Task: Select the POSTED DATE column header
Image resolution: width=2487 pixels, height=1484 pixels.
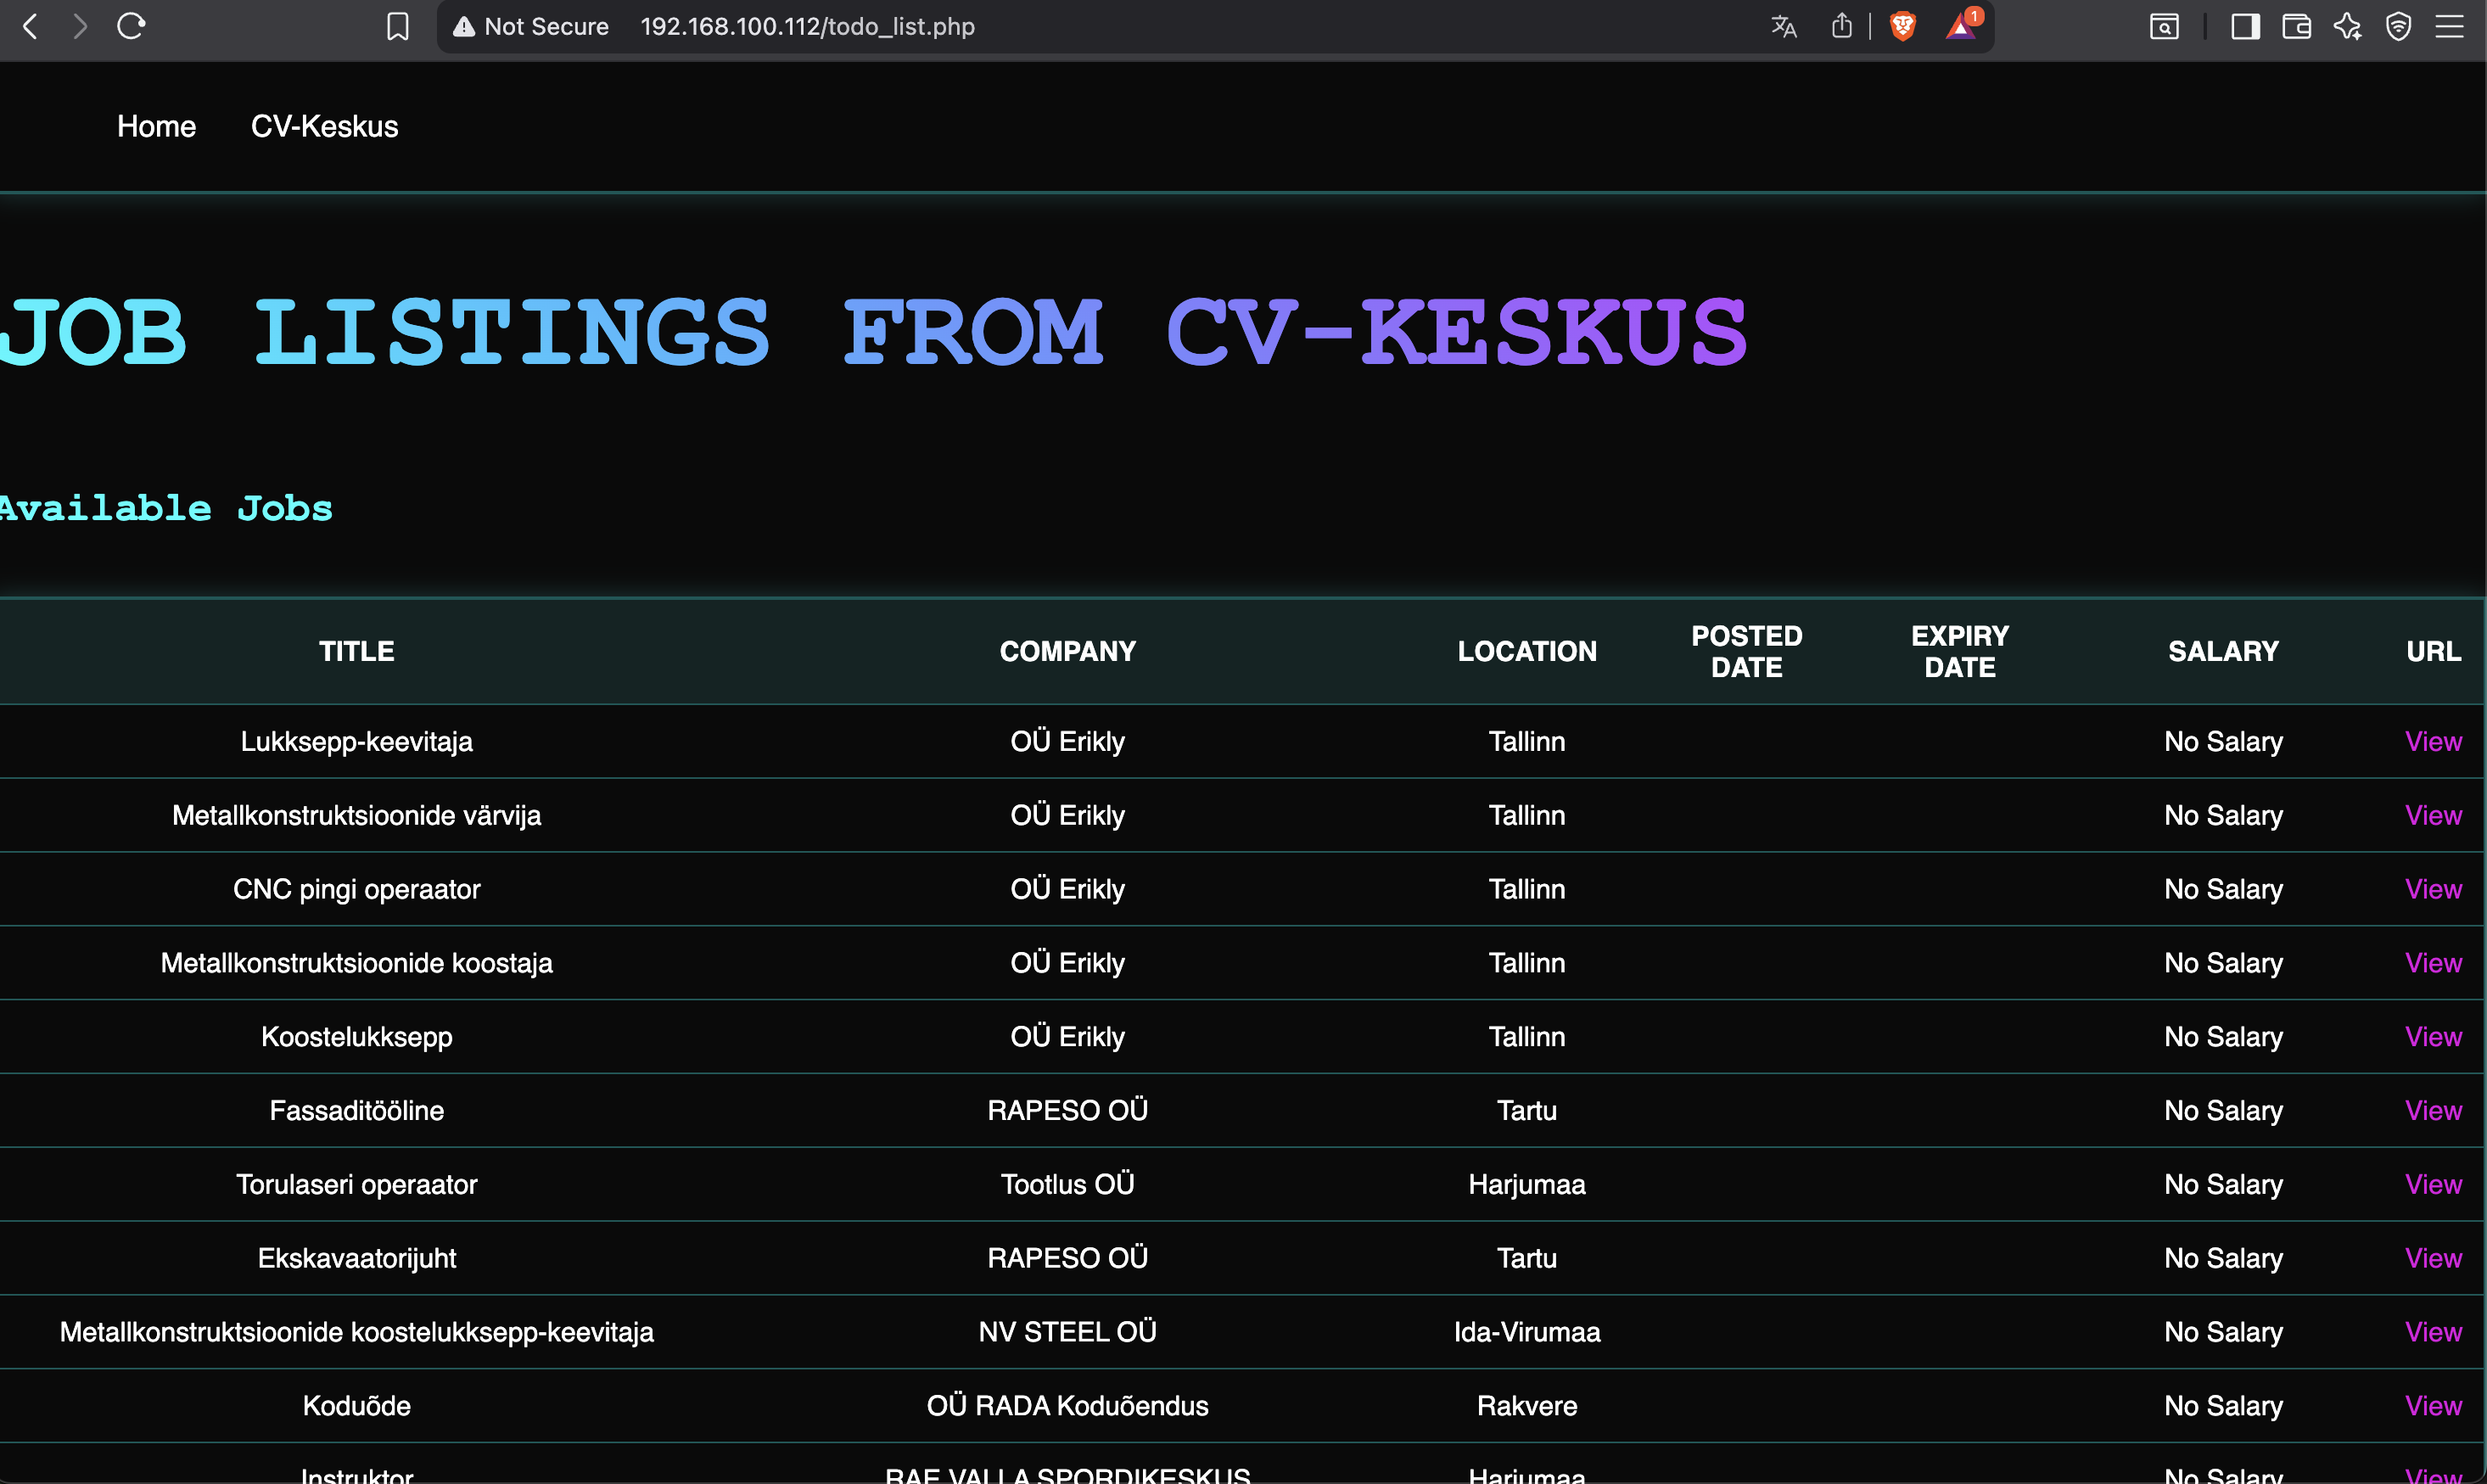Action: (x=1746, y=651)
